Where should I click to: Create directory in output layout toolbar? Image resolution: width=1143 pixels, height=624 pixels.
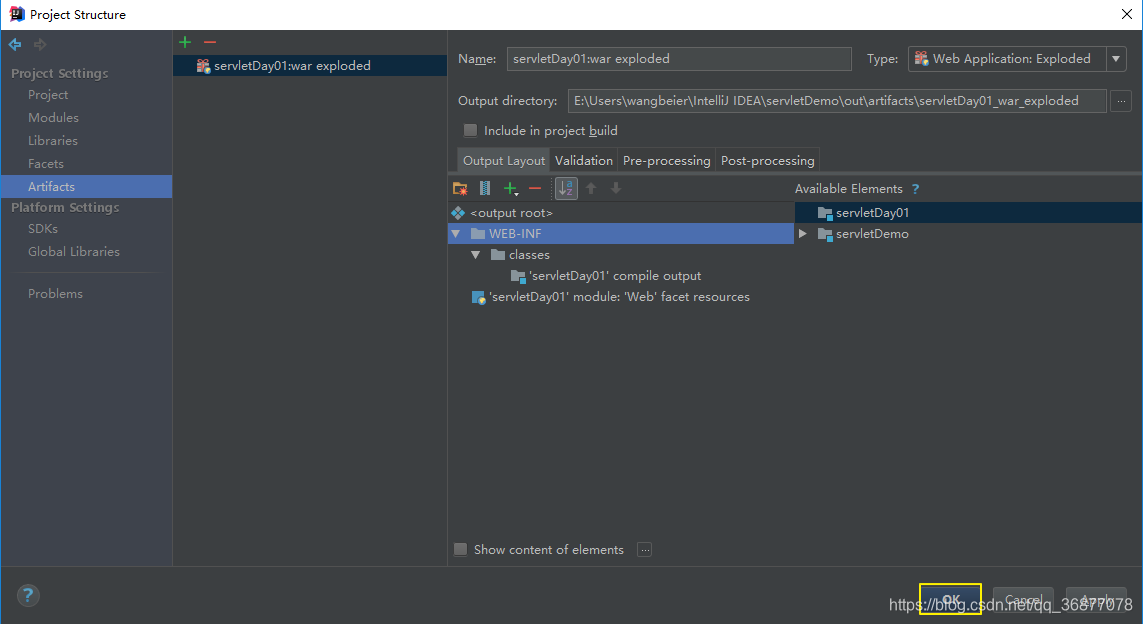point(460,189)
